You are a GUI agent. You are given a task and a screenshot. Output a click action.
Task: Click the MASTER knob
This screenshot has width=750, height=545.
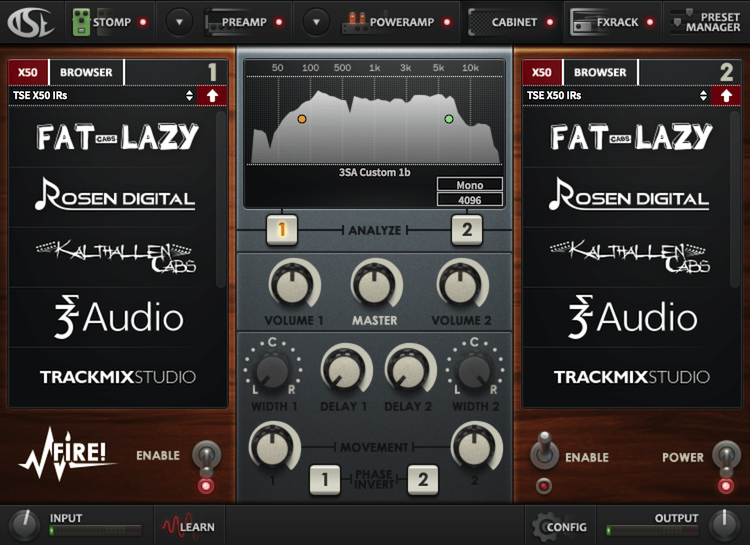point(375,285)
